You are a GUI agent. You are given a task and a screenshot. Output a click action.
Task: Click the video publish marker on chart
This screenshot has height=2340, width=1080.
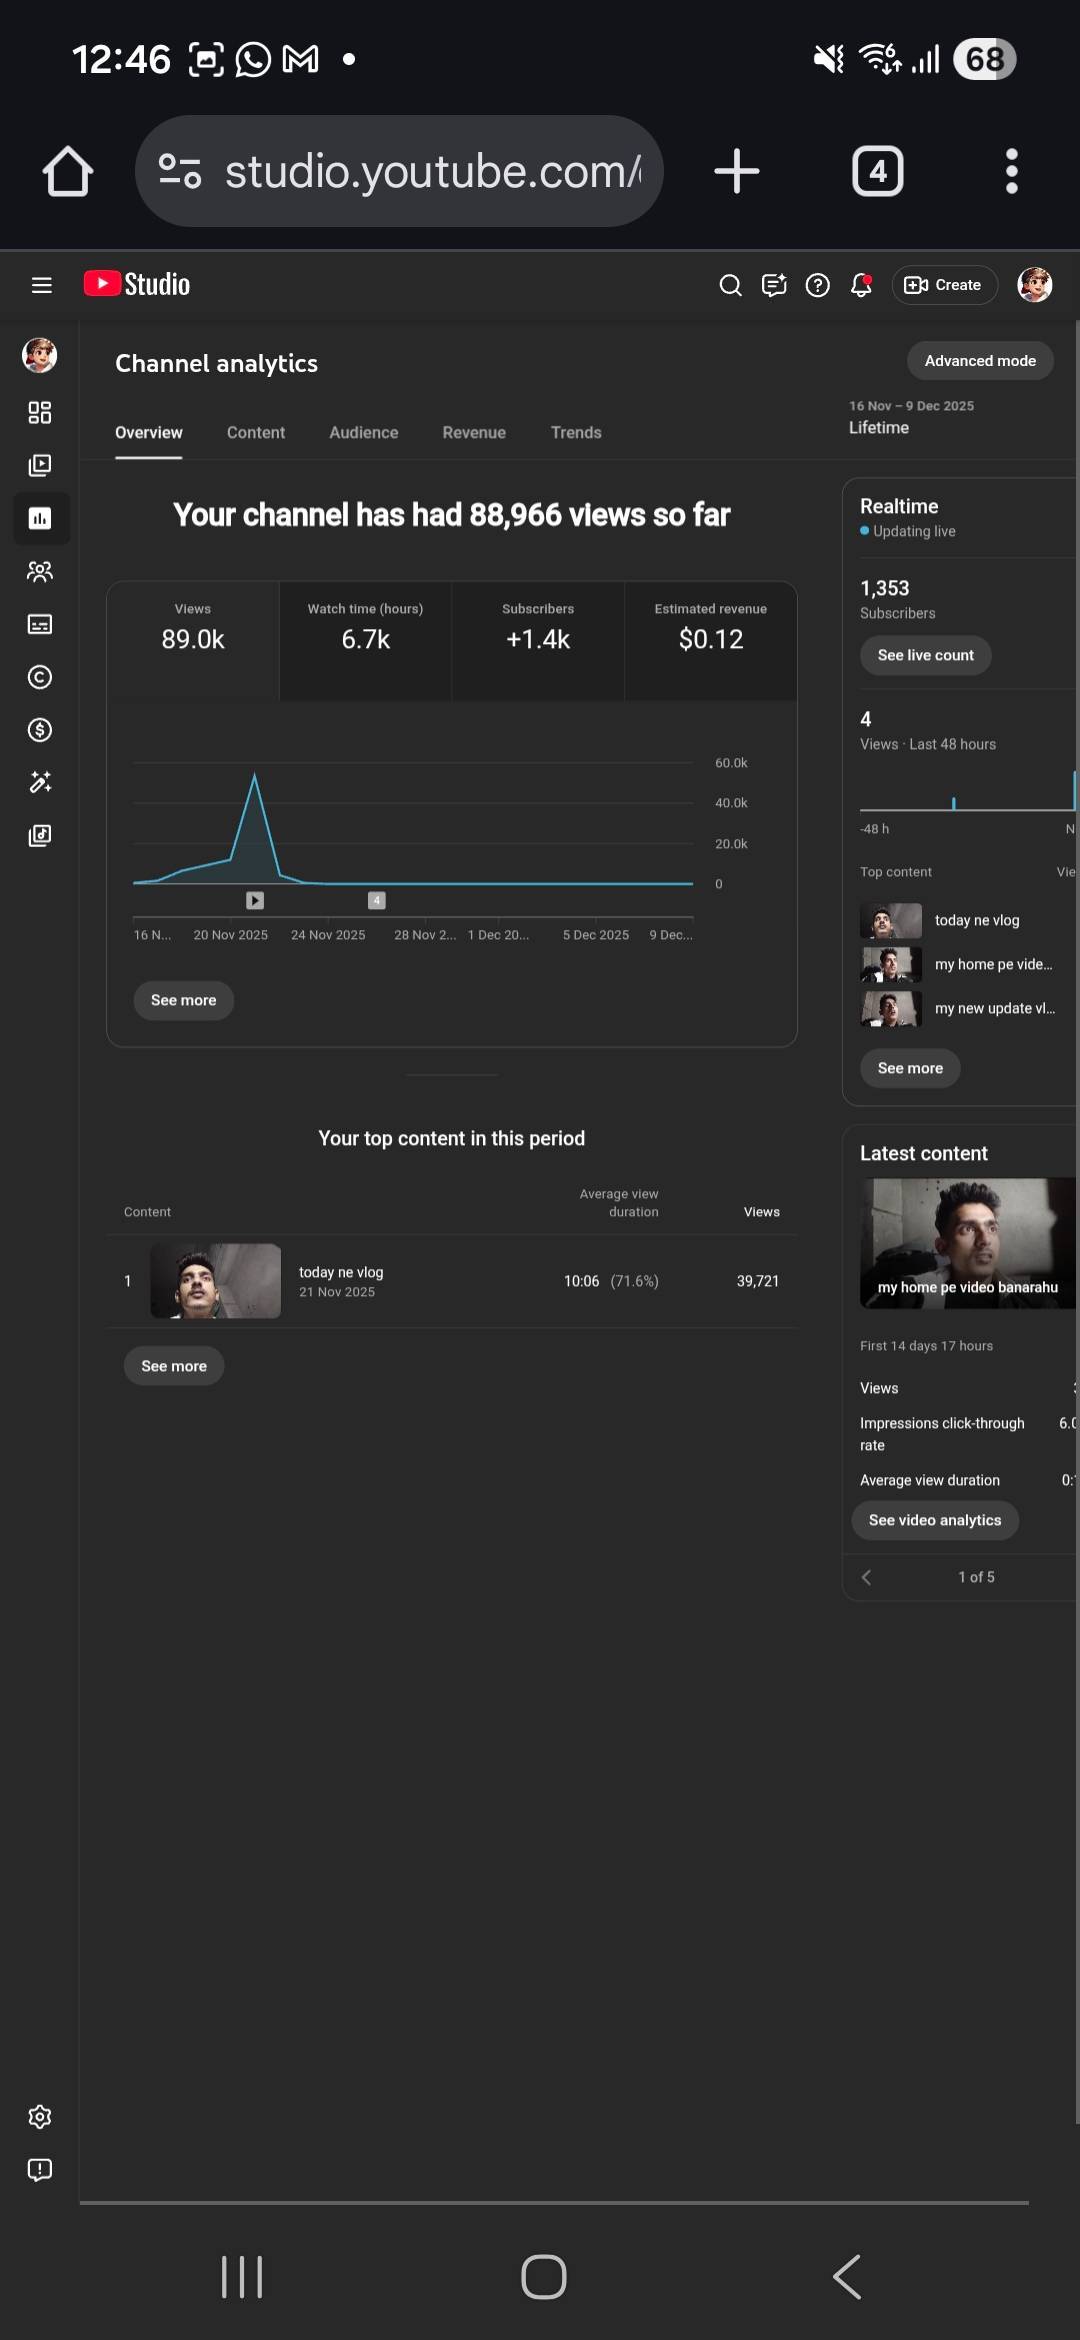[x=255, y=901]
